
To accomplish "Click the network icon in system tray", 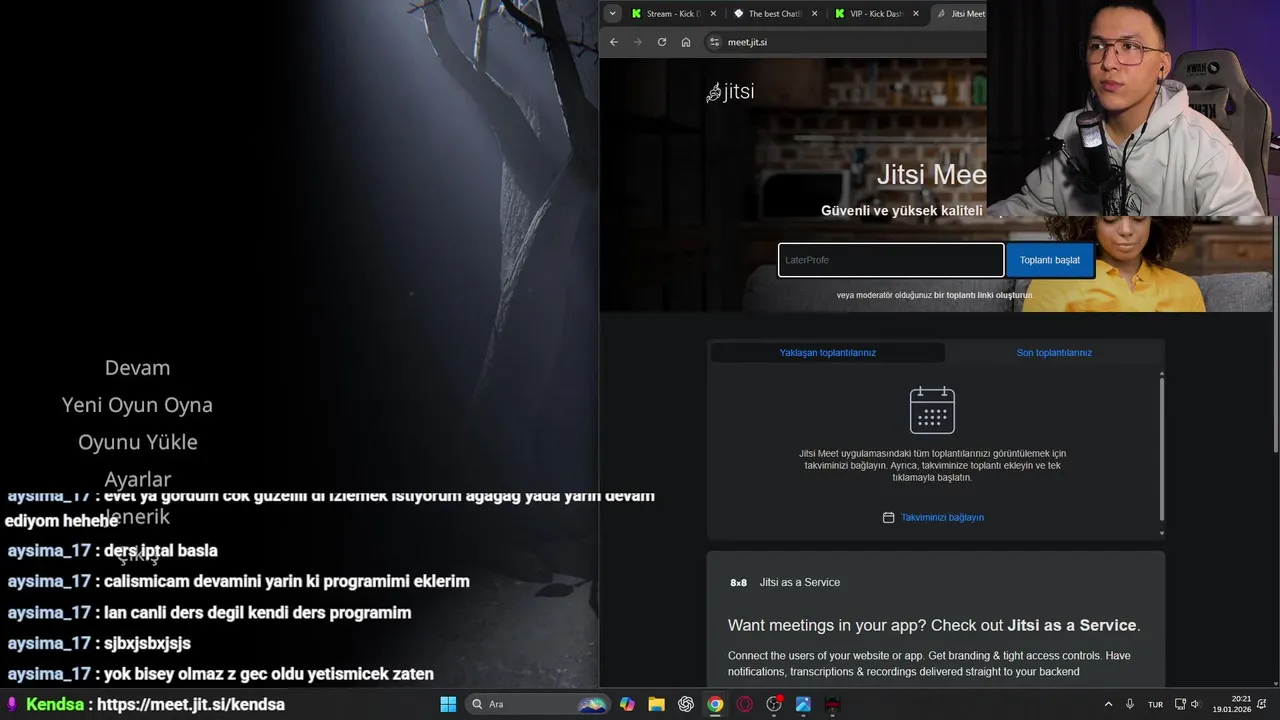I will click(x=1180, y=704).
